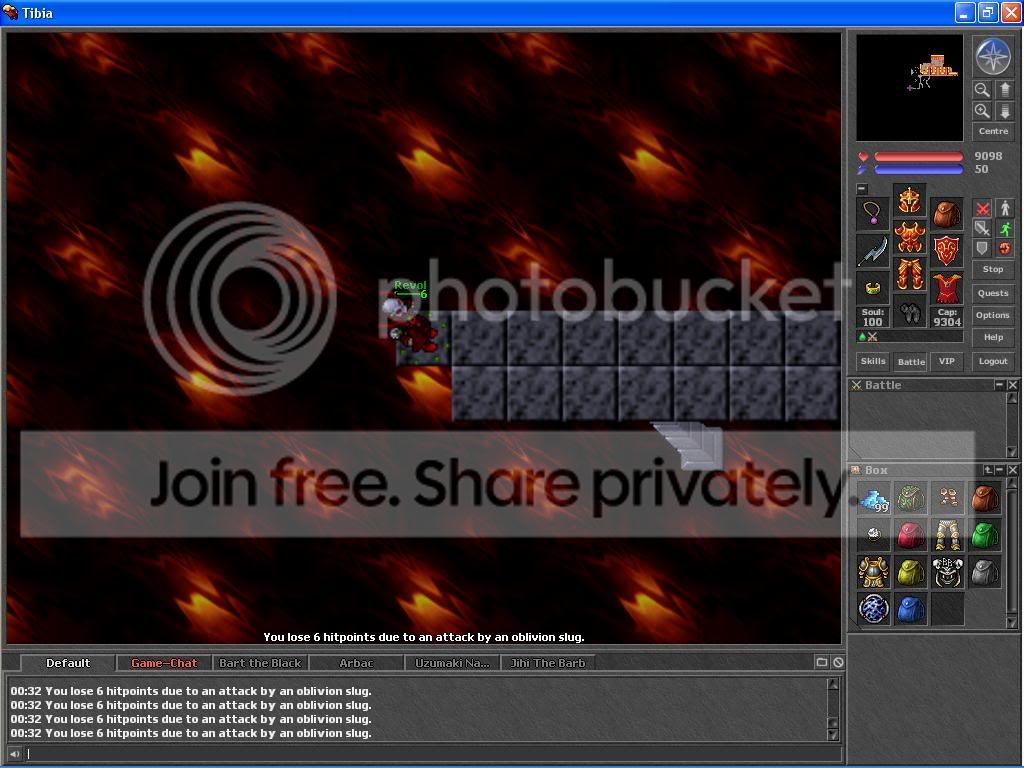Open the Help window
This screenshot has width=1024, height=768.
point(993,337)
